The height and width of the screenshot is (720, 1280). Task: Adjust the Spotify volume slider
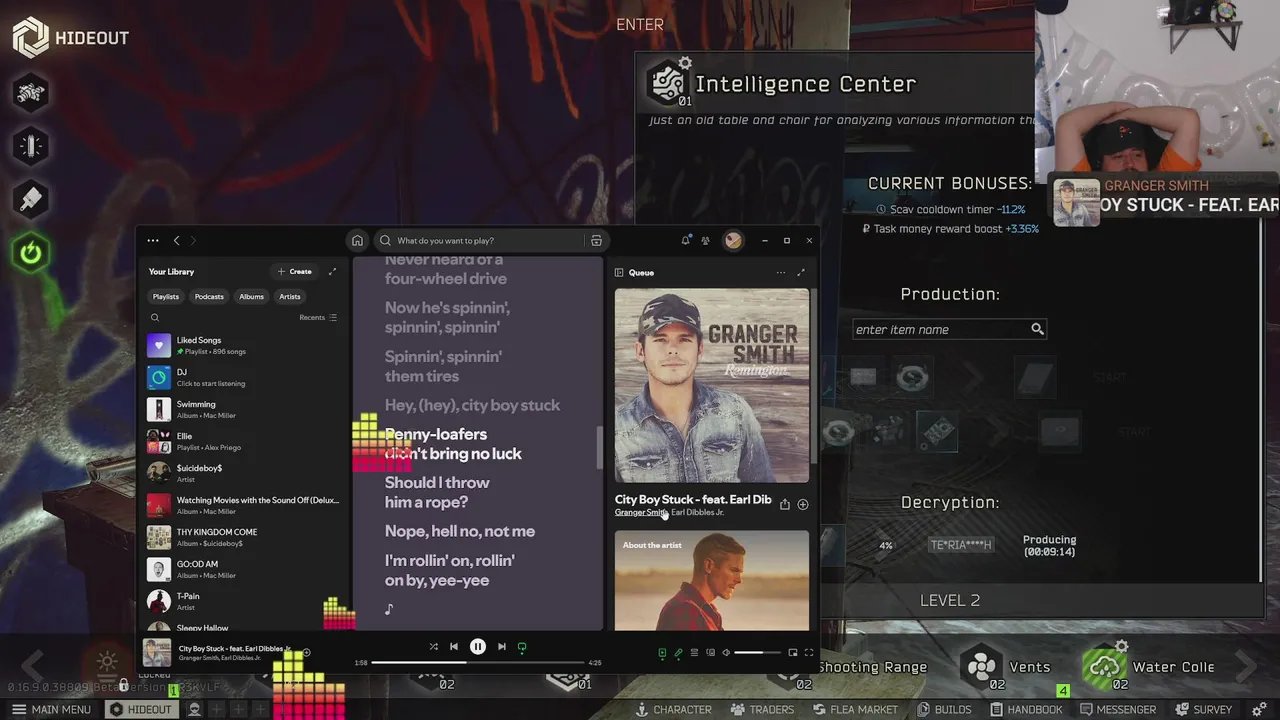[x=757, y=653]
